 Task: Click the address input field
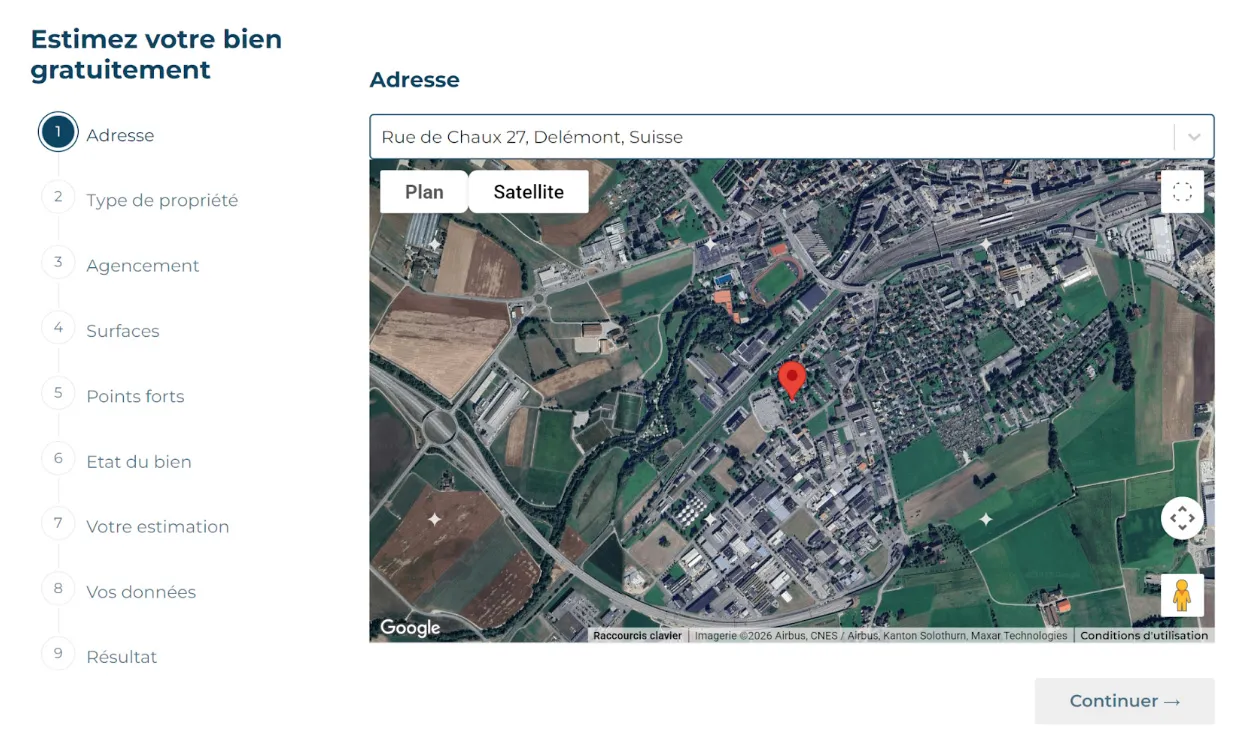point(700,136)
